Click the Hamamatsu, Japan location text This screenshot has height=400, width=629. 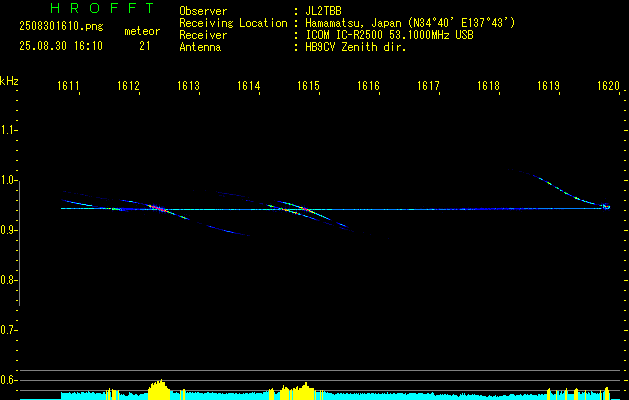tap(410, 23)
